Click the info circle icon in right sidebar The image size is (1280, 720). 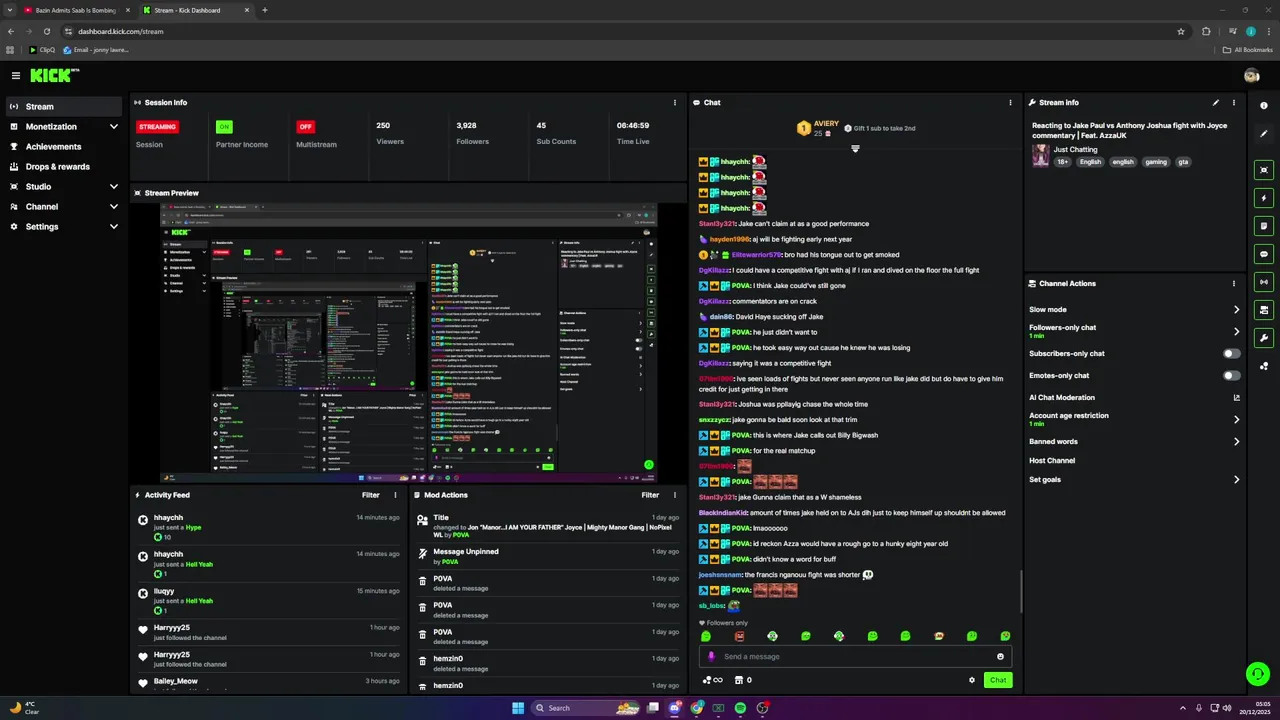[x=1264, y=106]
